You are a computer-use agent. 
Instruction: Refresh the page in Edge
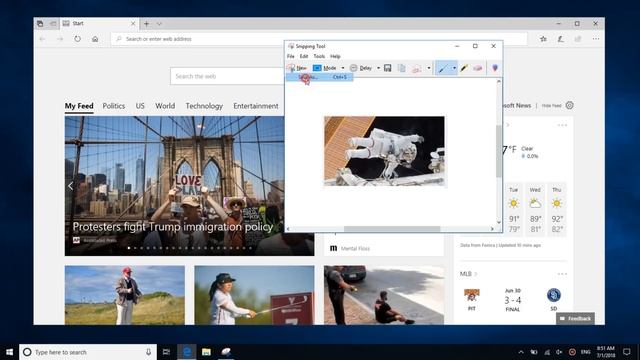click(78, 39)
